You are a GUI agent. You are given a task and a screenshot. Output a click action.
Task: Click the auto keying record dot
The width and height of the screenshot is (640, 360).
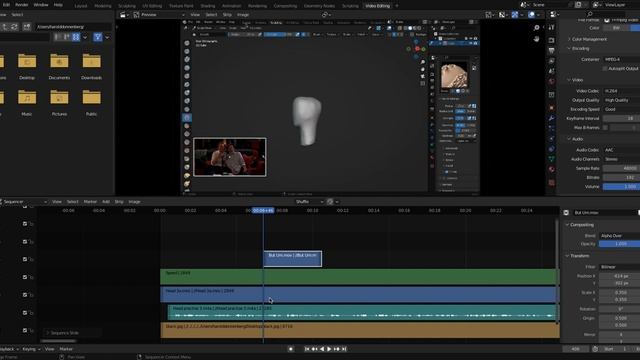click(x=291, y=349)
